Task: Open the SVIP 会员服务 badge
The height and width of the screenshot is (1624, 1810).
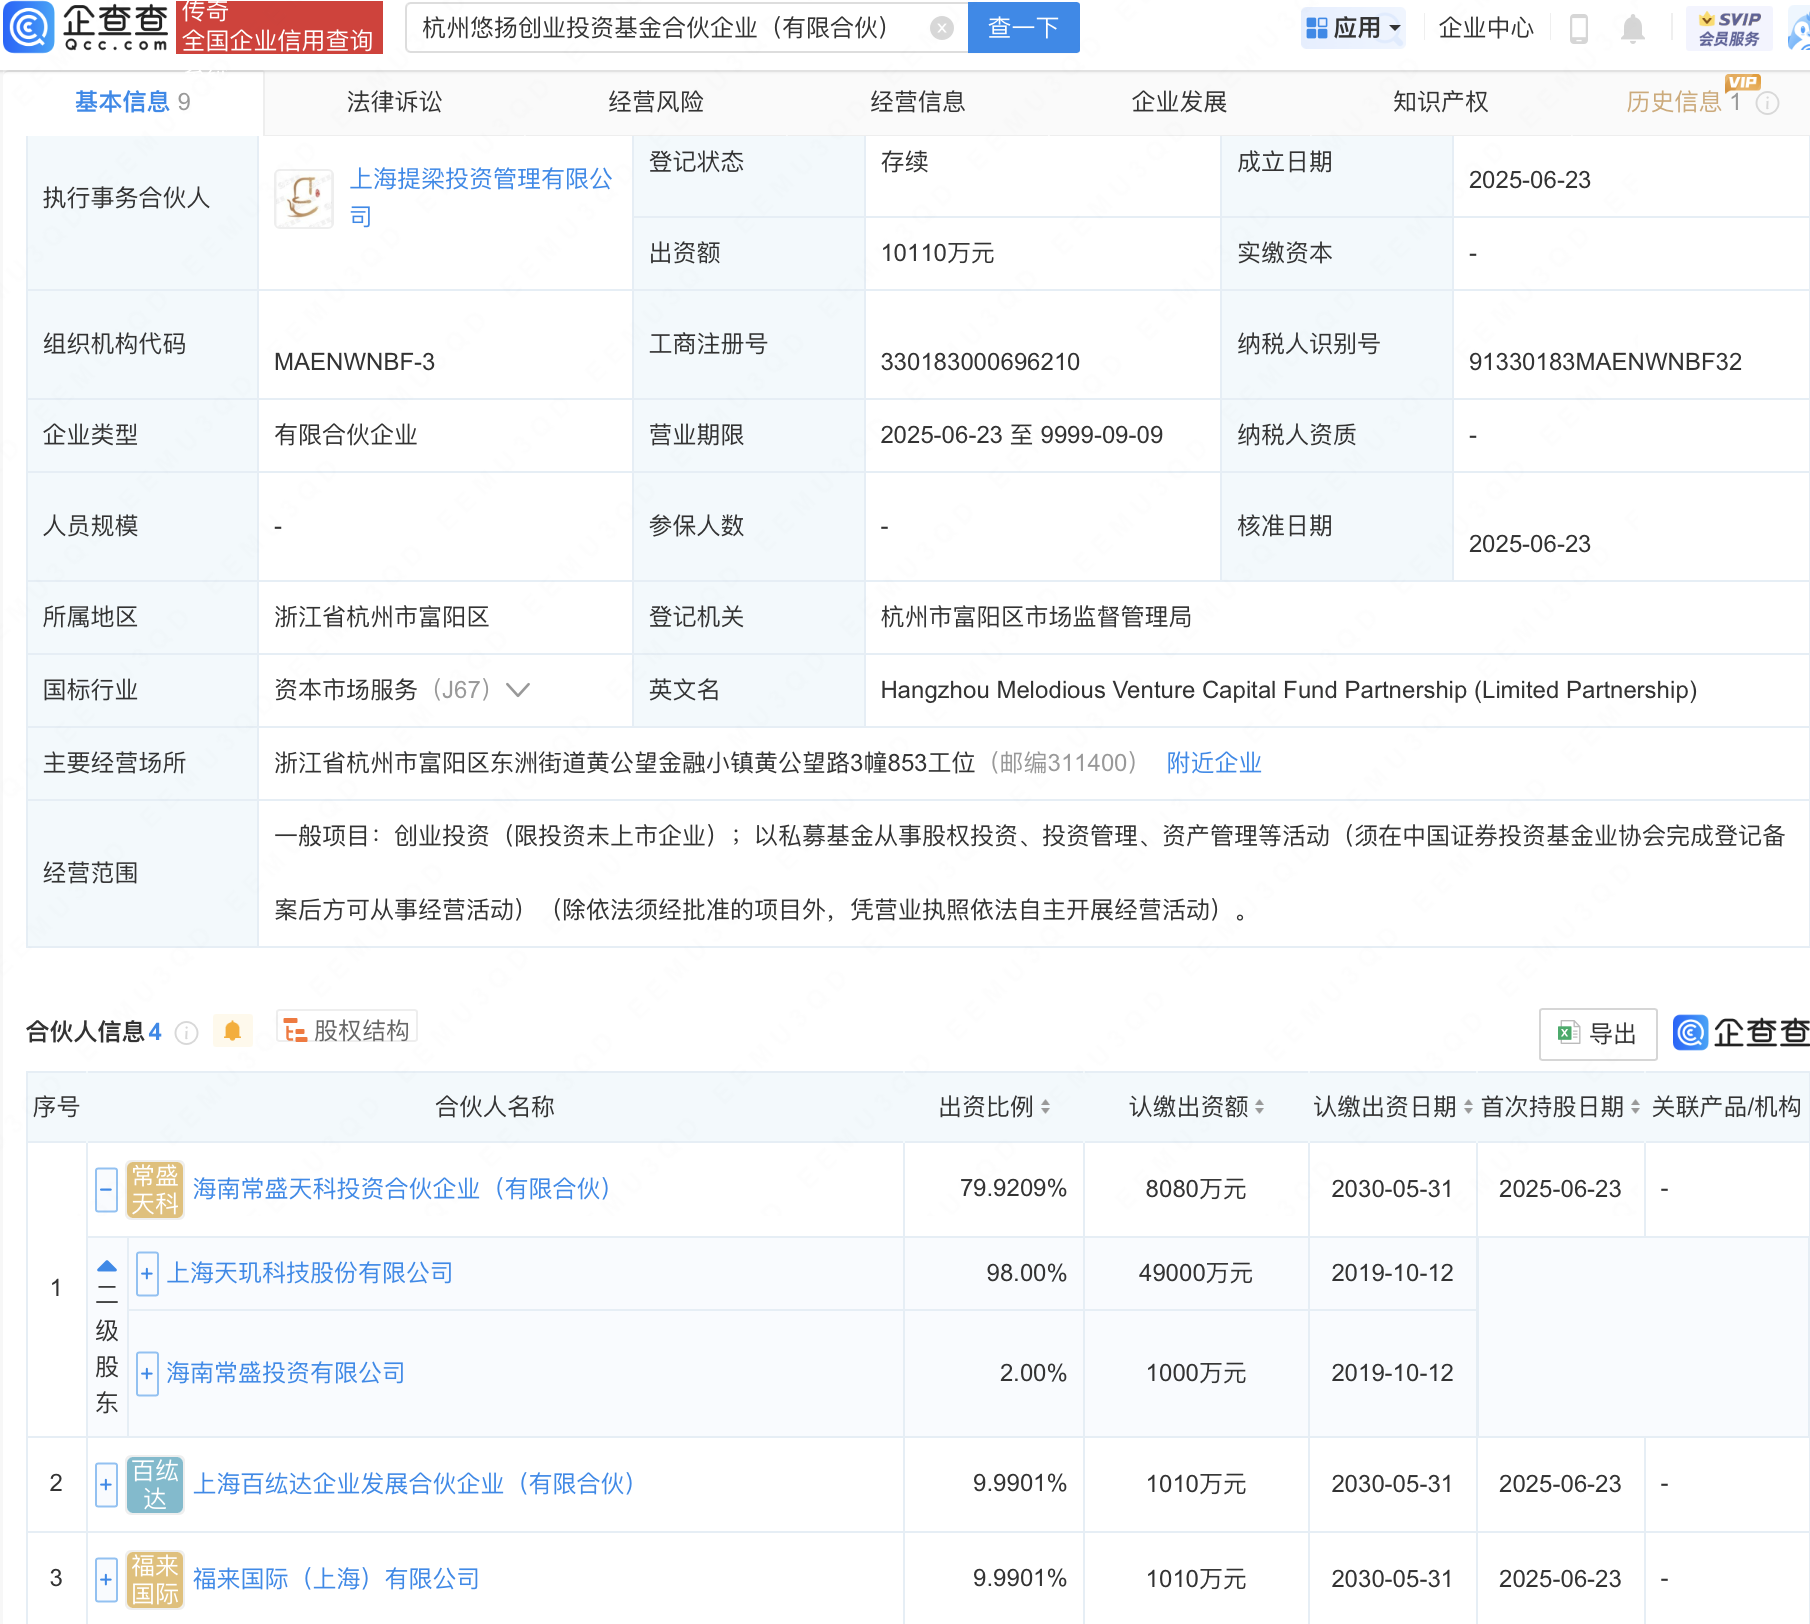Action: click(1729, 28)
